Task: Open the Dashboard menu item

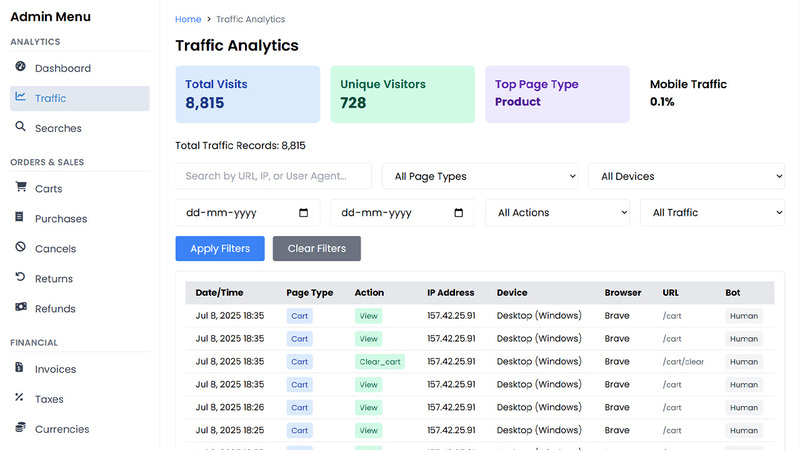Action: point(80,68)
